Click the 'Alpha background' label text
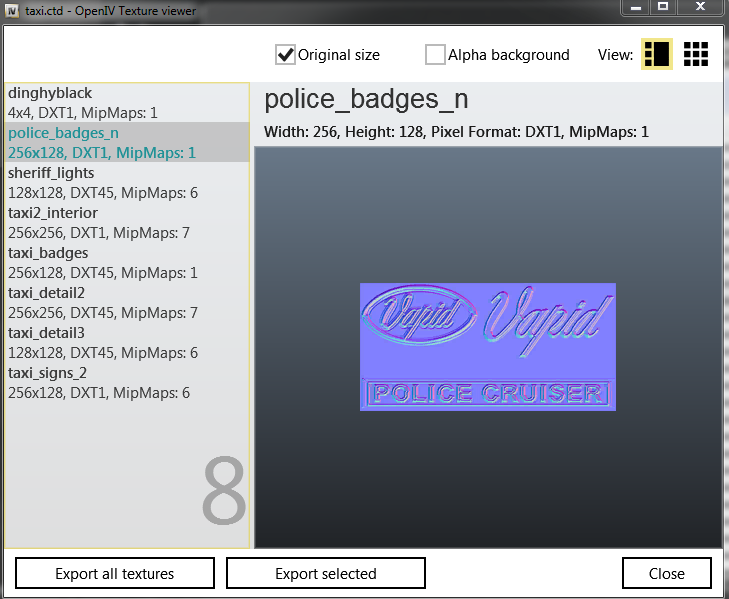The image size is (729, 599). coord(509,55)
